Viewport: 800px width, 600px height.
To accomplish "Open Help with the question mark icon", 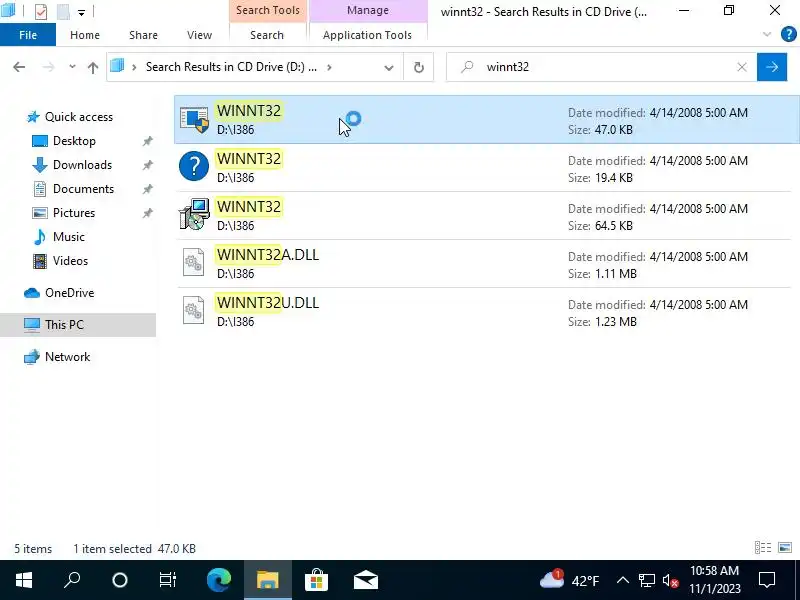I will click(788, 35).
